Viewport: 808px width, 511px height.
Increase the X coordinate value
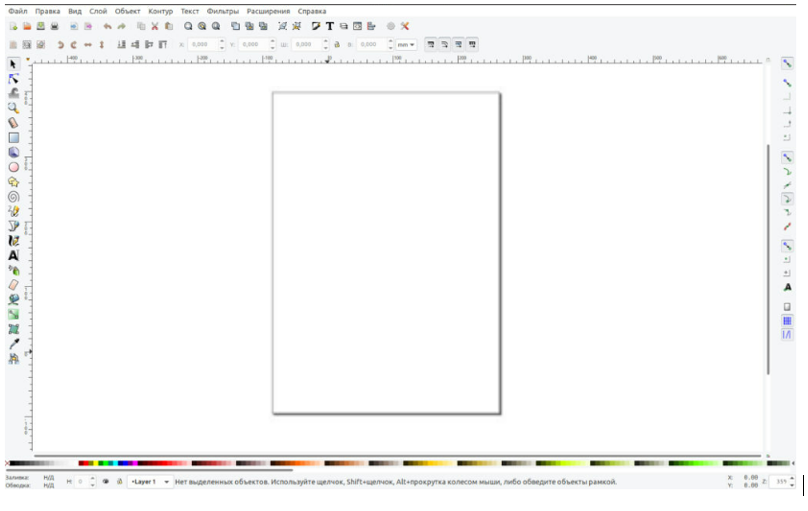pyautogui.click(x=222, y=42)
